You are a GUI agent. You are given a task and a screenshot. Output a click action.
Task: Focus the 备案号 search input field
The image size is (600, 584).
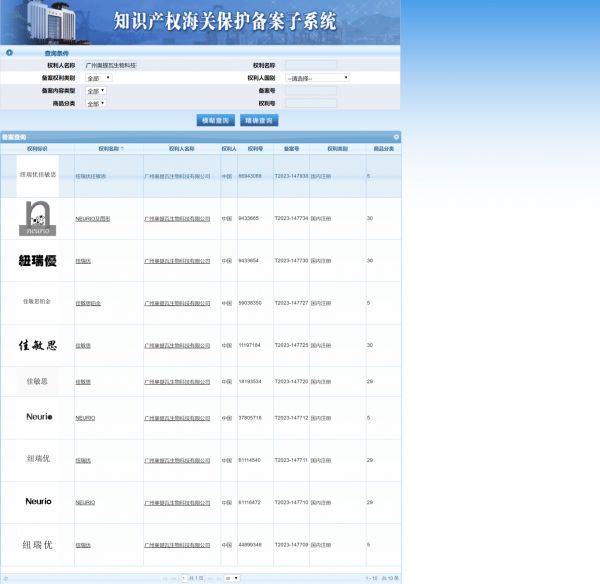coord(310,90)
